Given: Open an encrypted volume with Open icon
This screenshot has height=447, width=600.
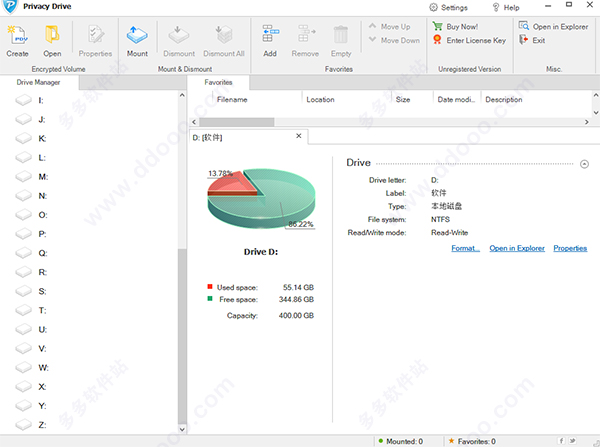Looking at the screenshot, I should 52,35.
